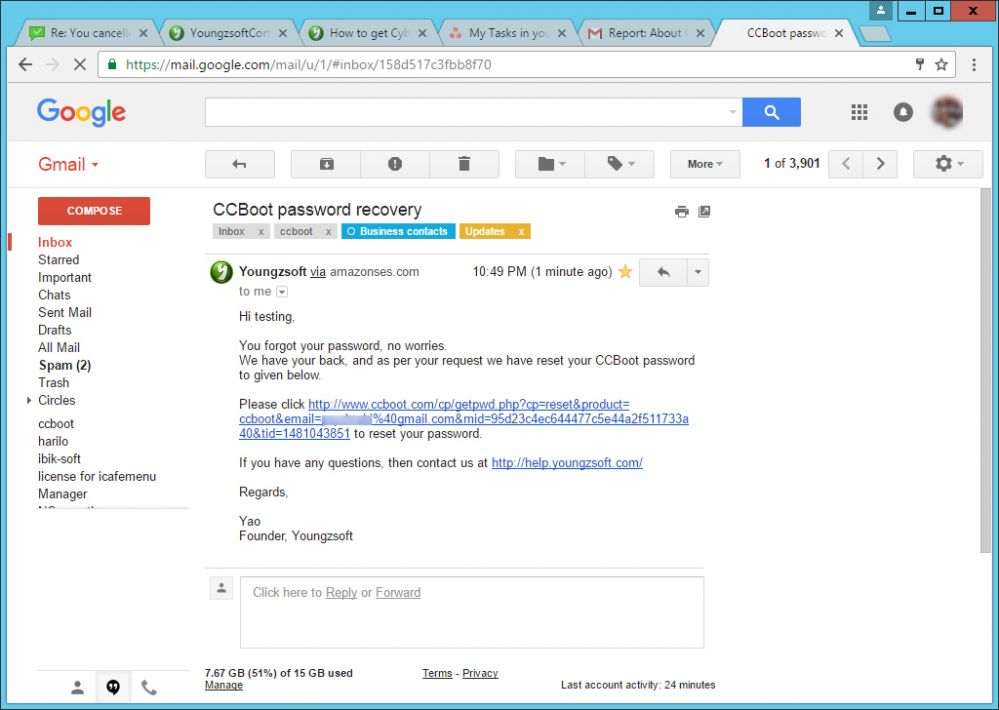The image size is (999, 710).
Task: Bookmark page with star icon
Action: pos(941,64)
